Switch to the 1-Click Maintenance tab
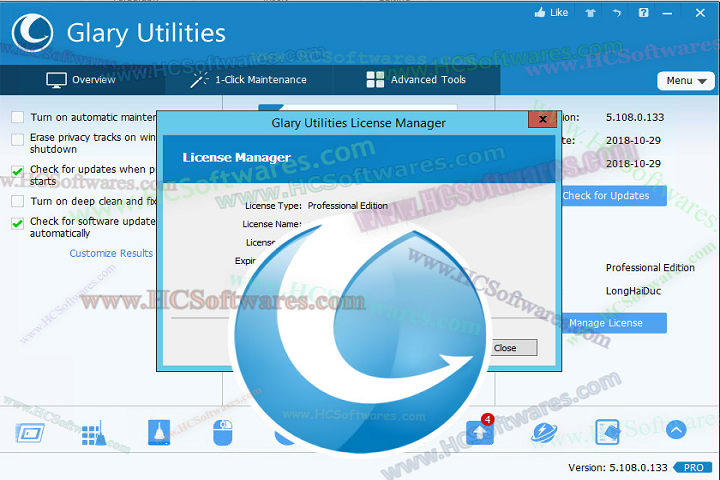 point(248,80)
